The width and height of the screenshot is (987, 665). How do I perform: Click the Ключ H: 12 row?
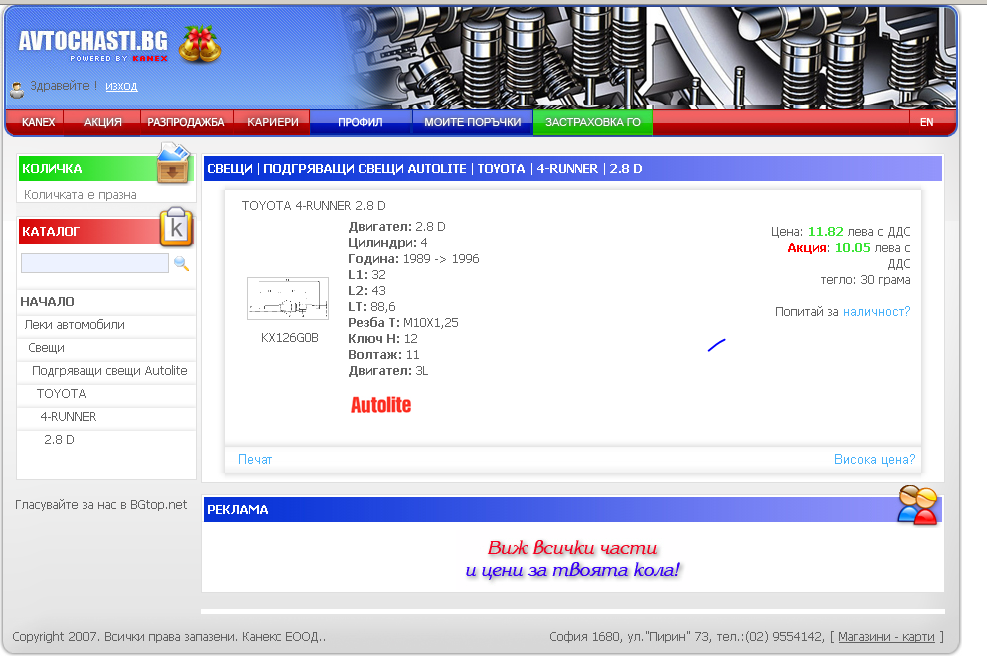click(x=383, y=339)
